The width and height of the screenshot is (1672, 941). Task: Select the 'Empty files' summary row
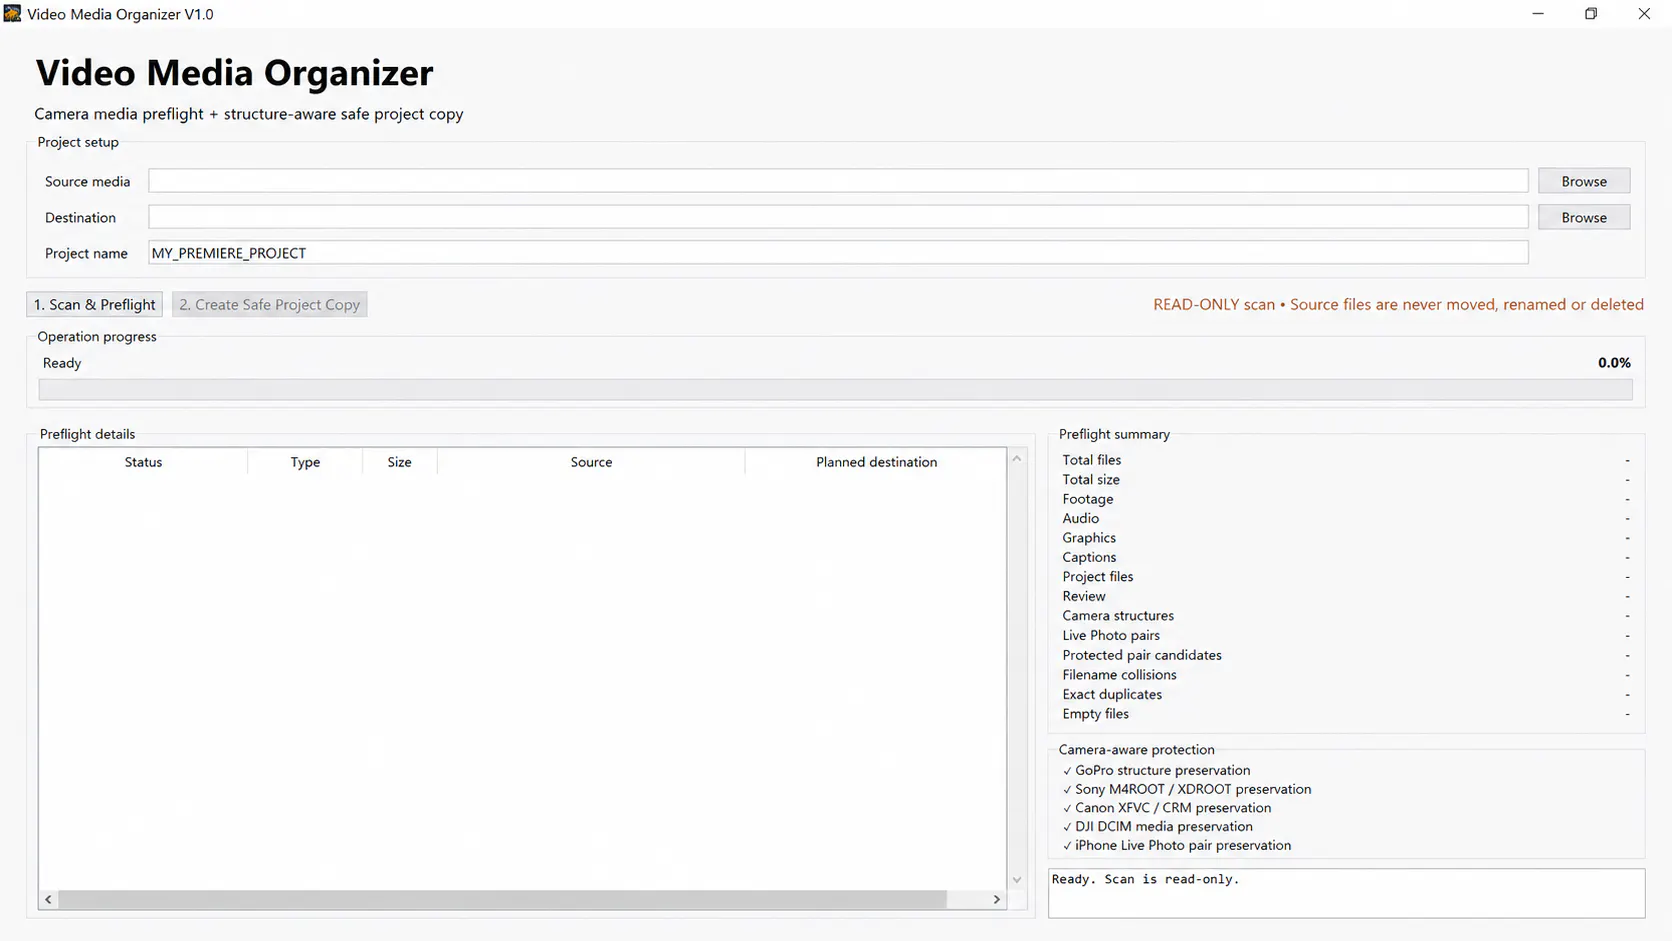(1346, 714)
